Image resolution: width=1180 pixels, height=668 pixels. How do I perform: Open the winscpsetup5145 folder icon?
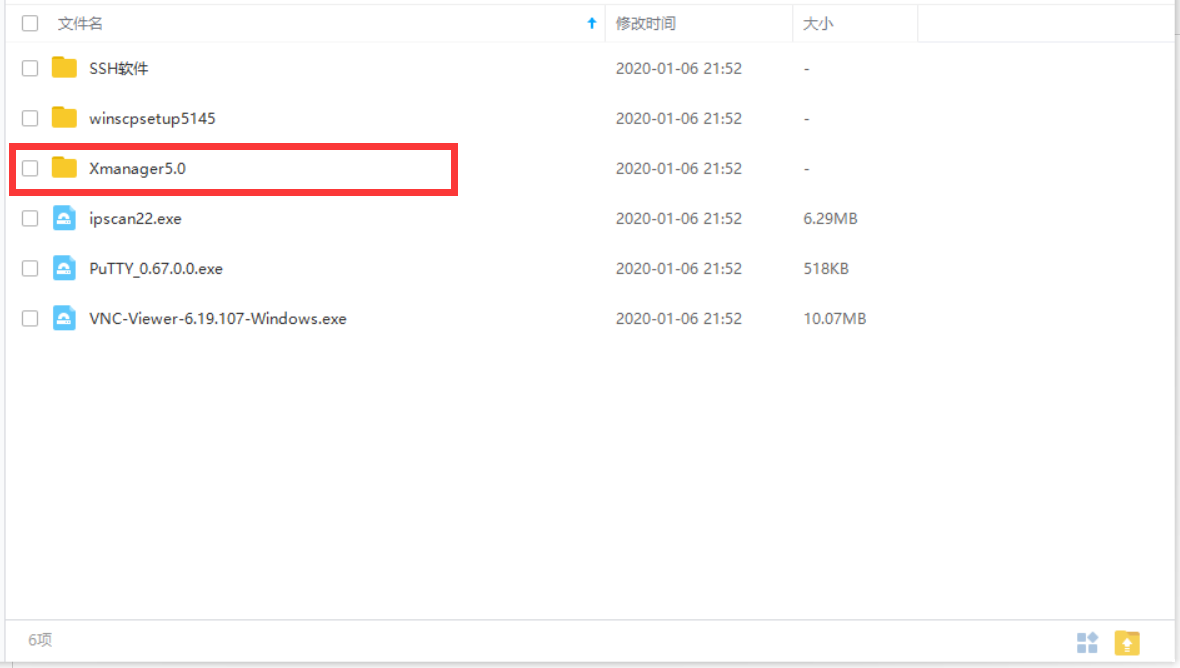point(64,118)
